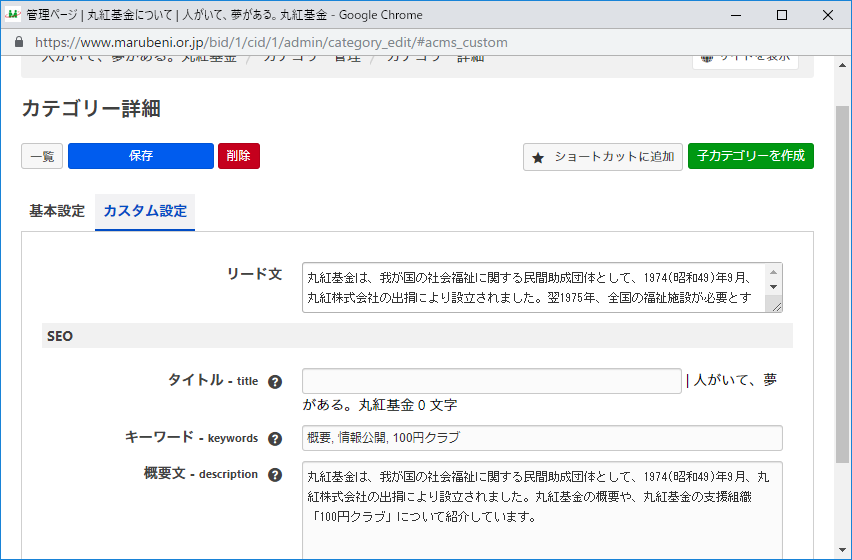The width and height of the screenshot is (852, 560).
Task: Click the red 削除 button
Action: coord(238,156)
